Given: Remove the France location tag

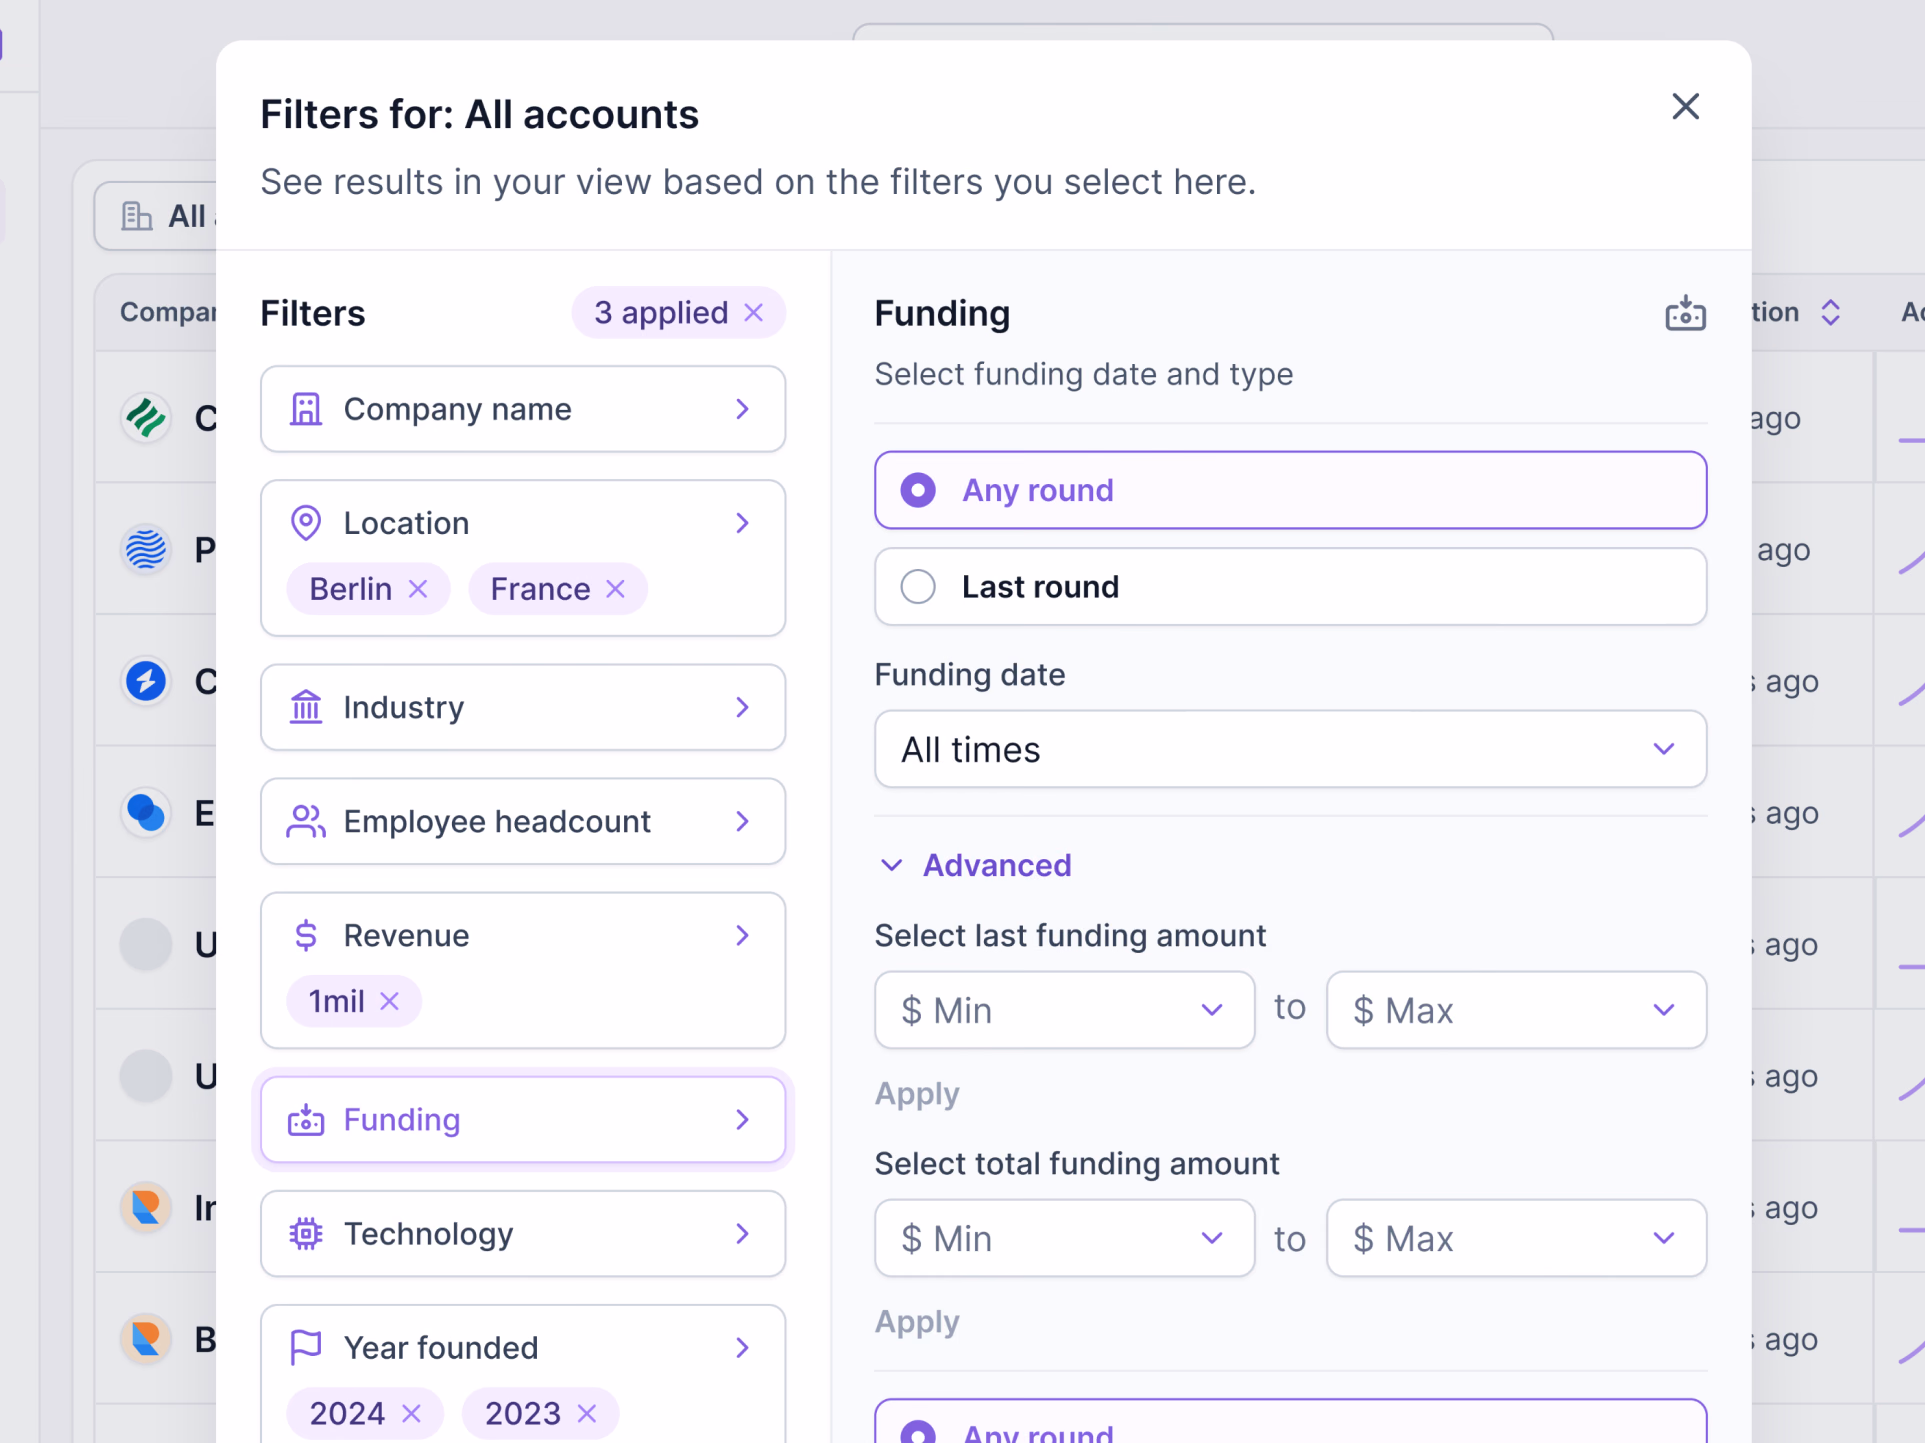Looking at the screenshot, I should [616, 589].
